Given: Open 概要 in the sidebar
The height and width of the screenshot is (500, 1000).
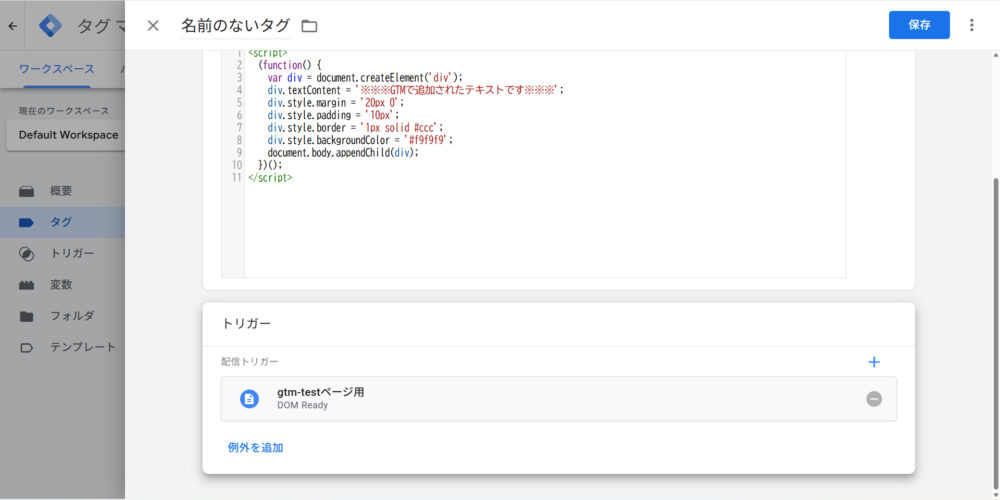Looking at the screenshot, I should click(60, 191).
